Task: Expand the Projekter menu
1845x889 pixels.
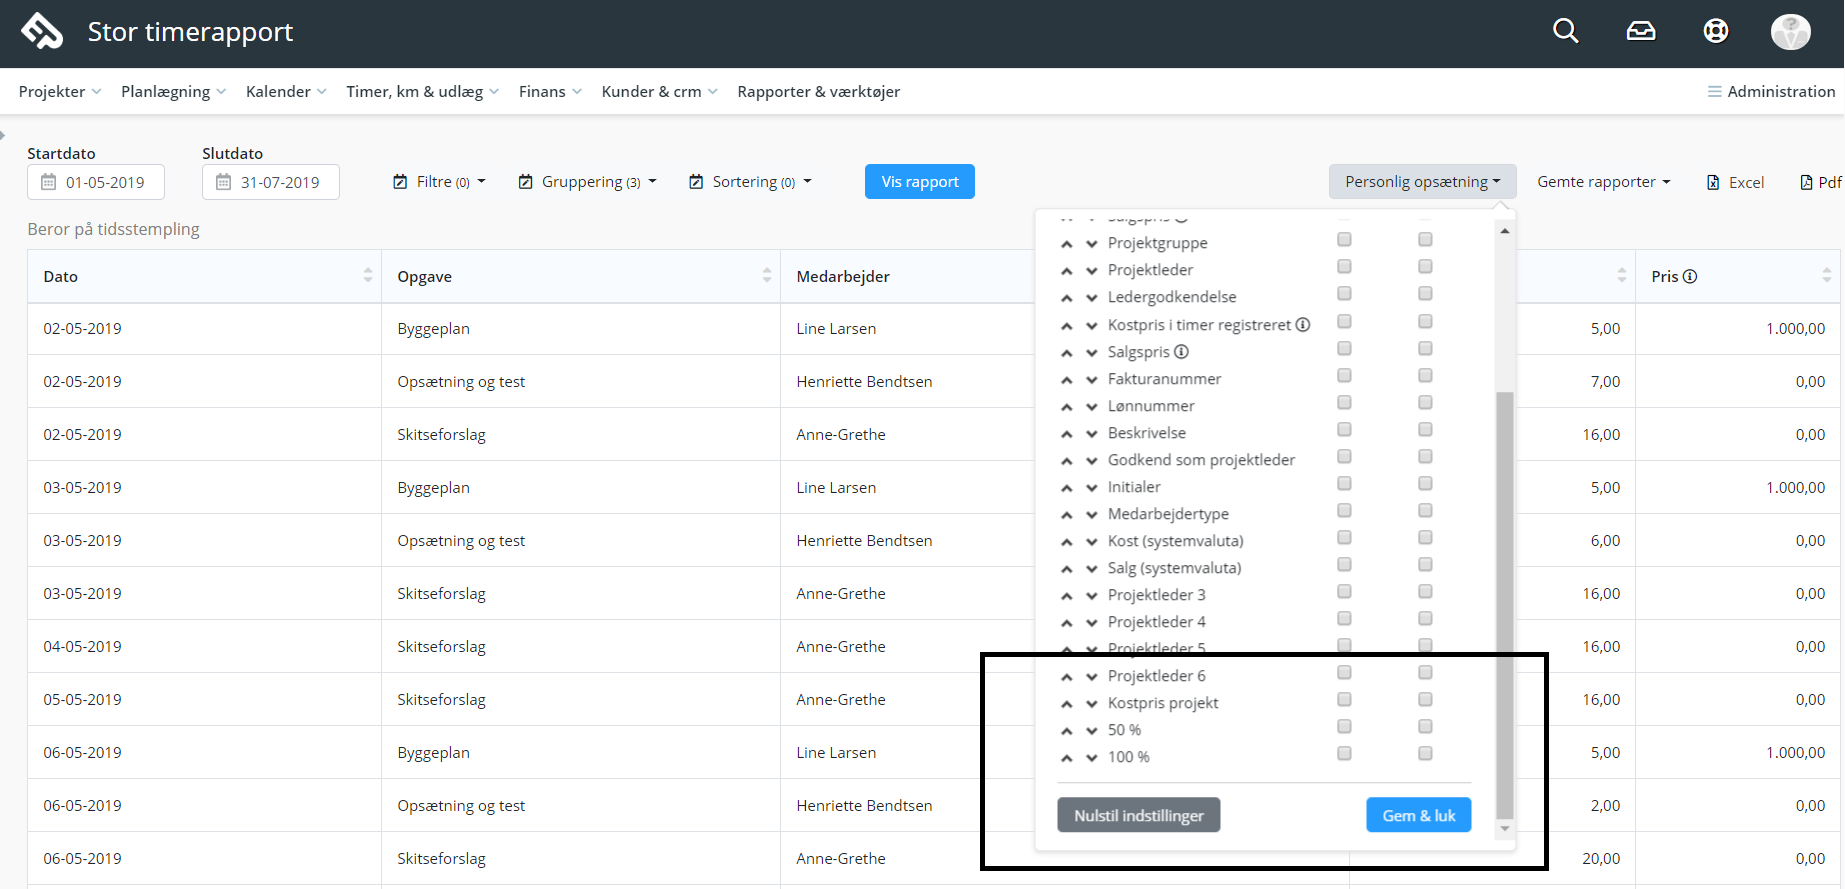Action: pyautogui.click(x=60, y=91)
